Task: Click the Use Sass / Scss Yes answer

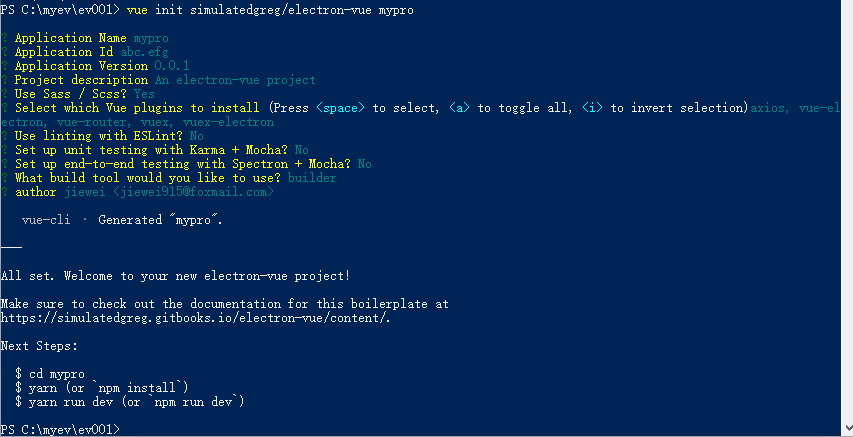Action: click(144, 93)
